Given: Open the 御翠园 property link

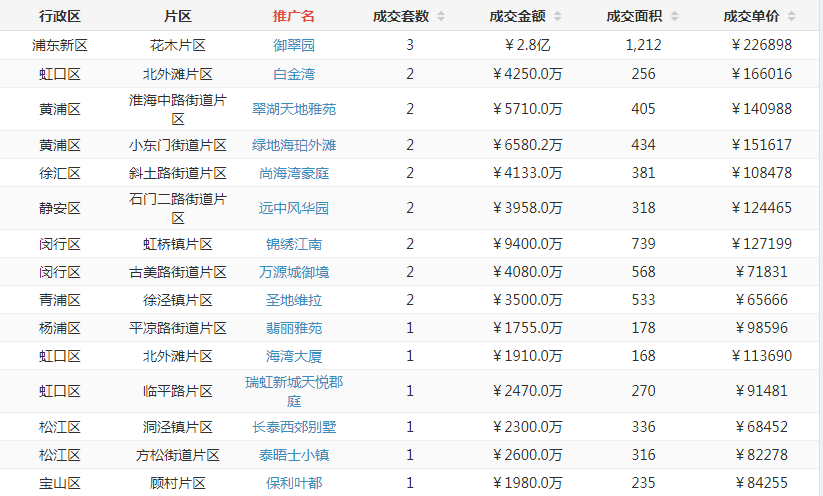Looking at the screenshot, I should click(293, 45).
